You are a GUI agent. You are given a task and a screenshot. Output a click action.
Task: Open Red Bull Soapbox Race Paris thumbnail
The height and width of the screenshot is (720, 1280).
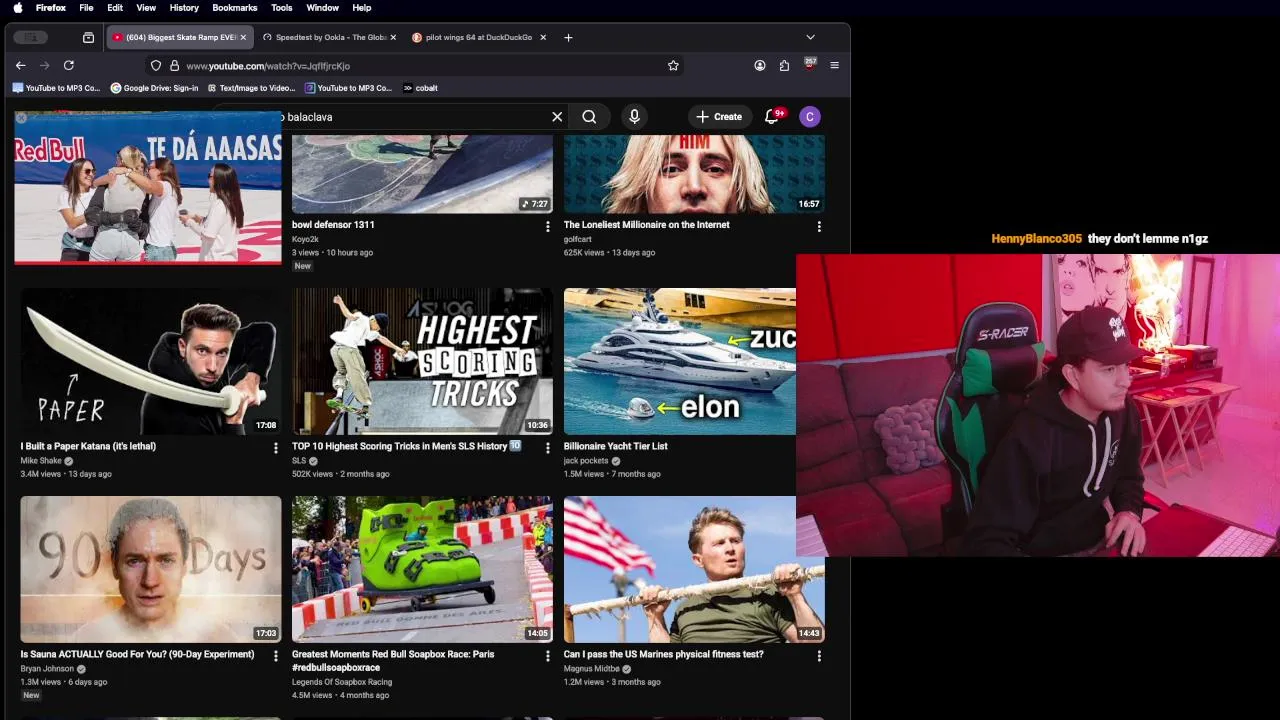pos(422,569)
